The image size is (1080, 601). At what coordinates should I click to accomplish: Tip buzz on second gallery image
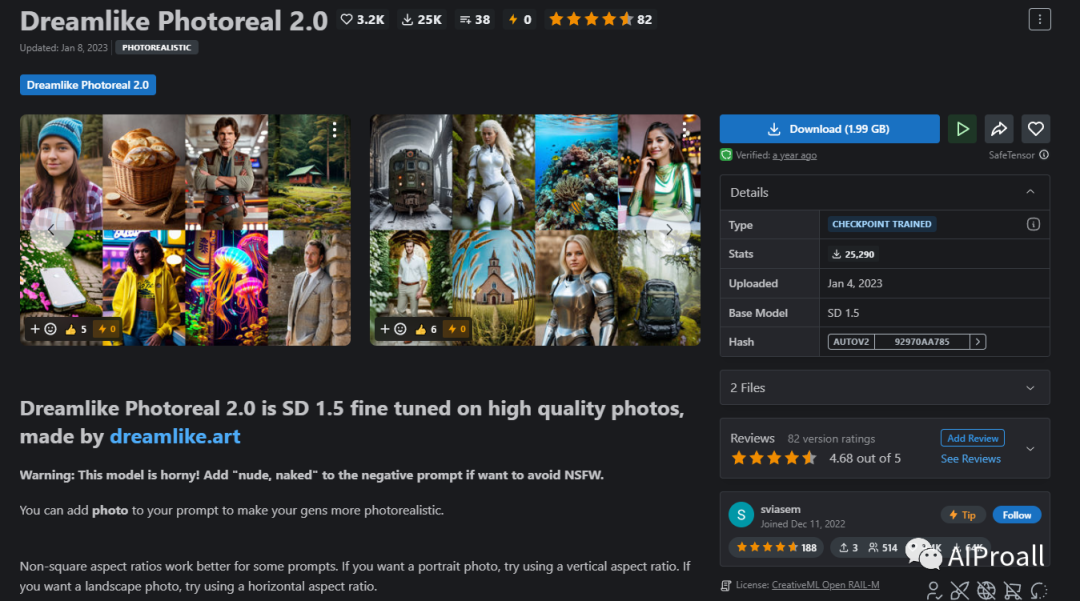click(x=457, y=329)
